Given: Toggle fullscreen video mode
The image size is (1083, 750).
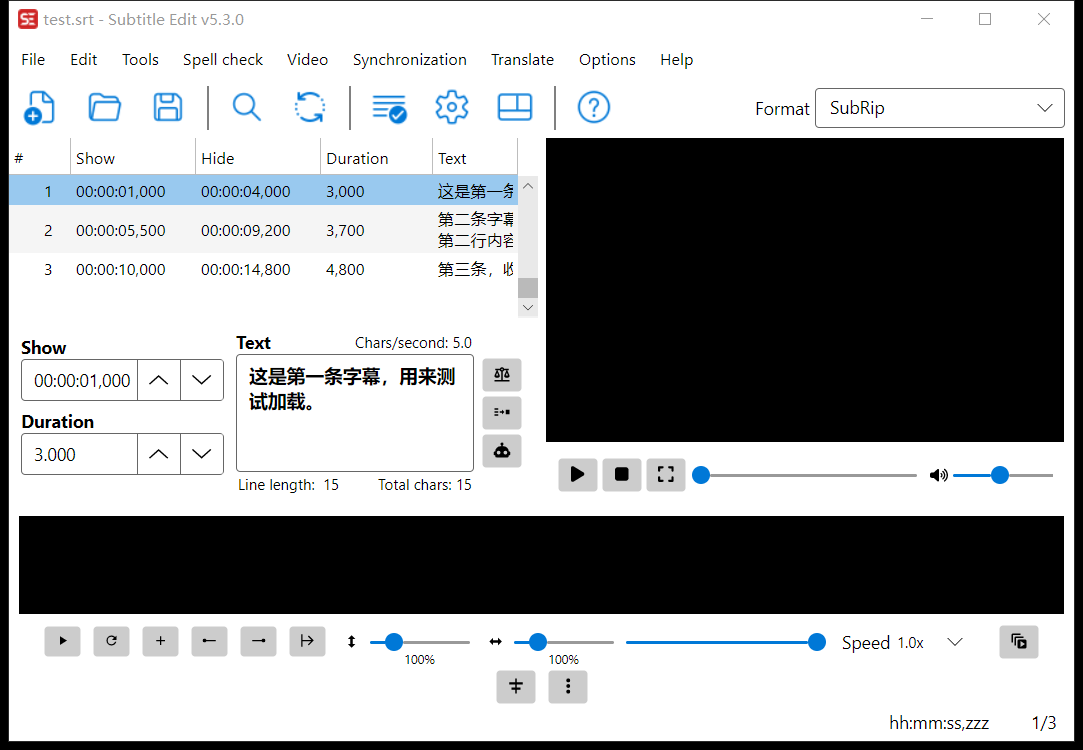Looking at the screenshot, I should pos(666,474).
